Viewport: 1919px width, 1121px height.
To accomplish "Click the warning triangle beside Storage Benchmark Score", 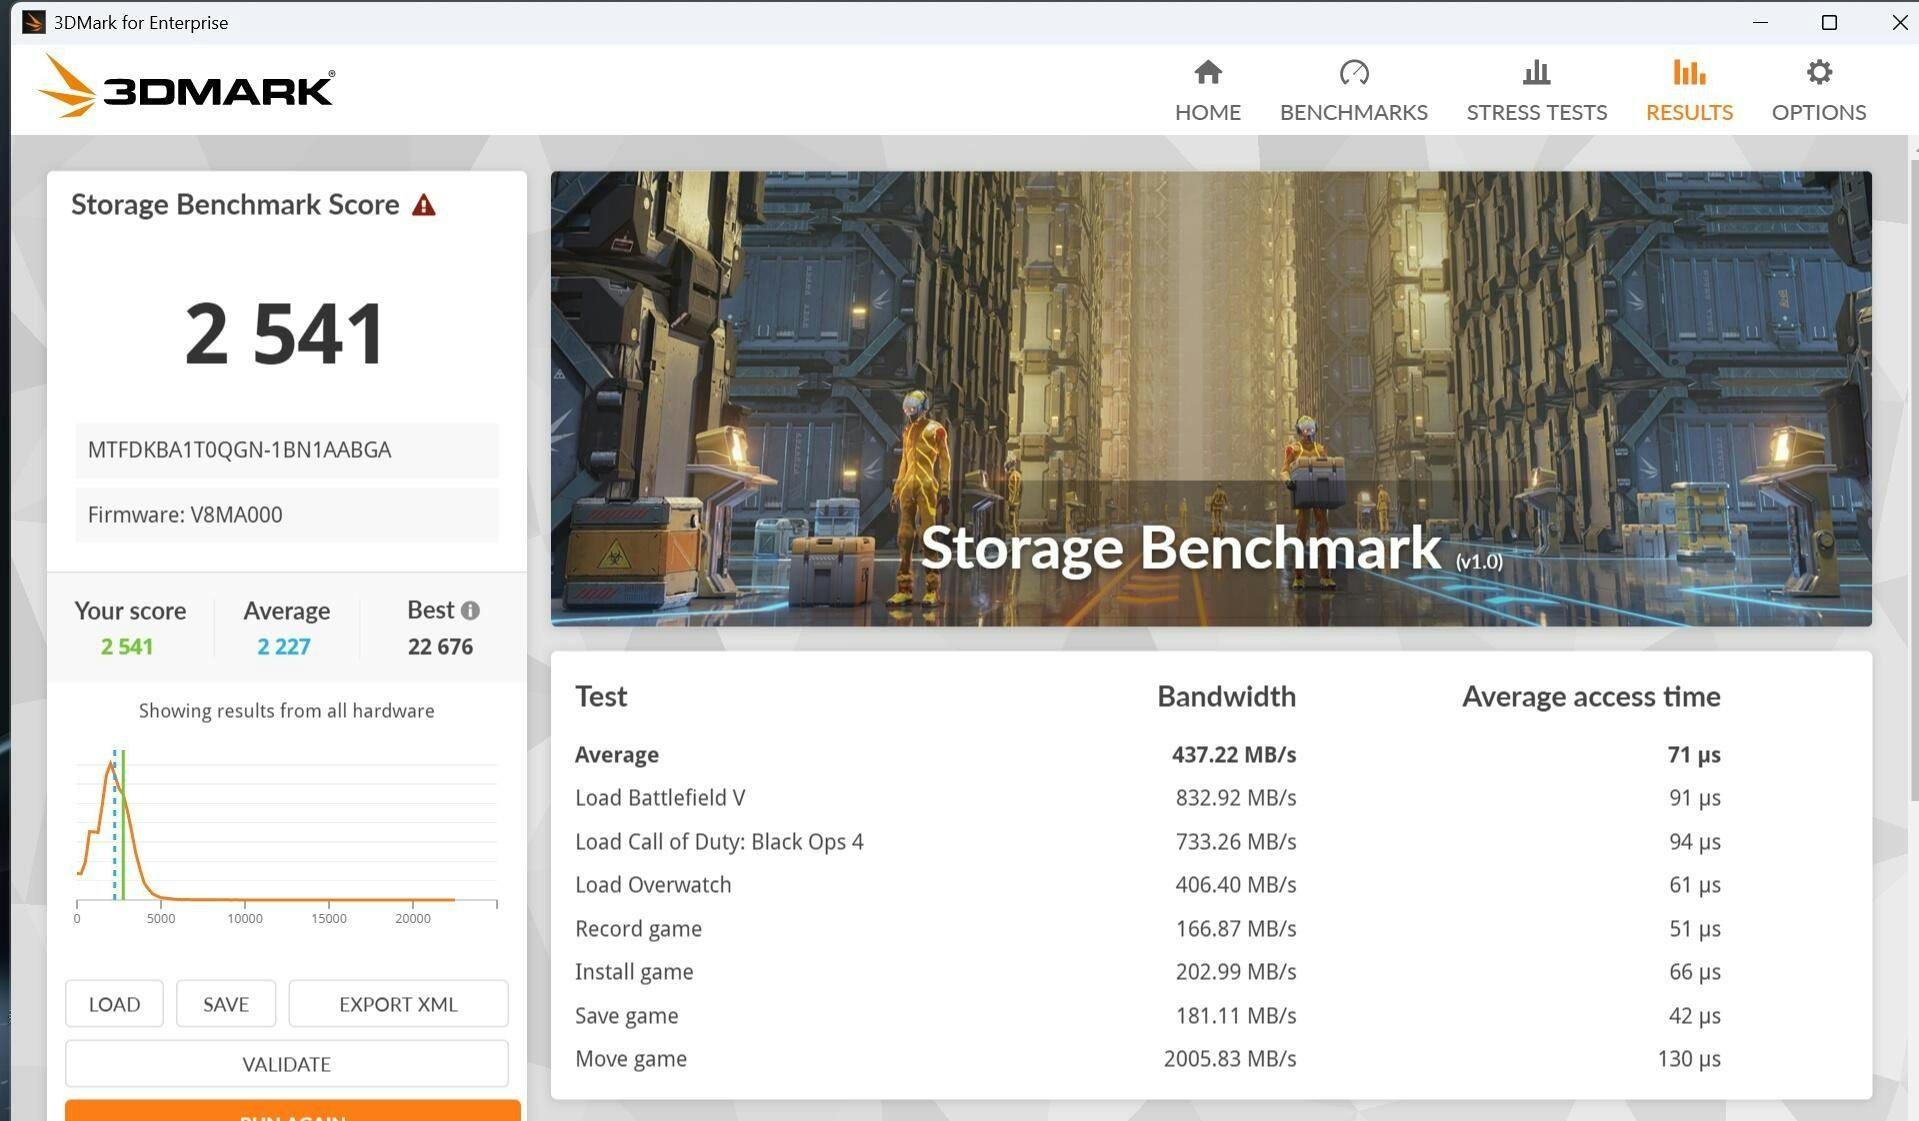I will (x=424, y=205).
